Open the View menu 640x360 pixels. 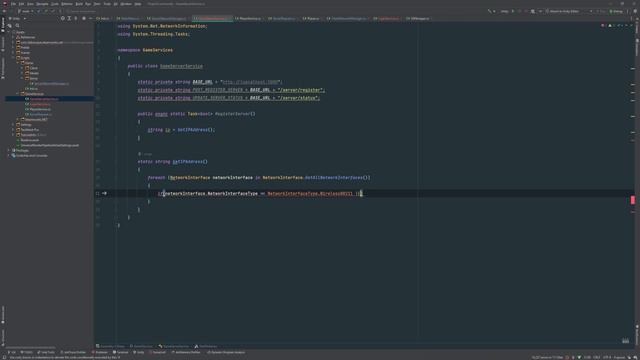click(30, 4)
